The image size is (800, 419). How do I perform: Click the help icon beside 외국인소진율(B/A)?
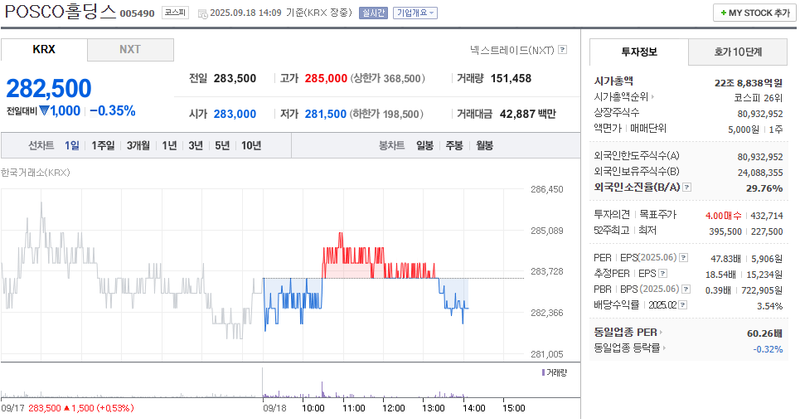(x=687, y=187)
